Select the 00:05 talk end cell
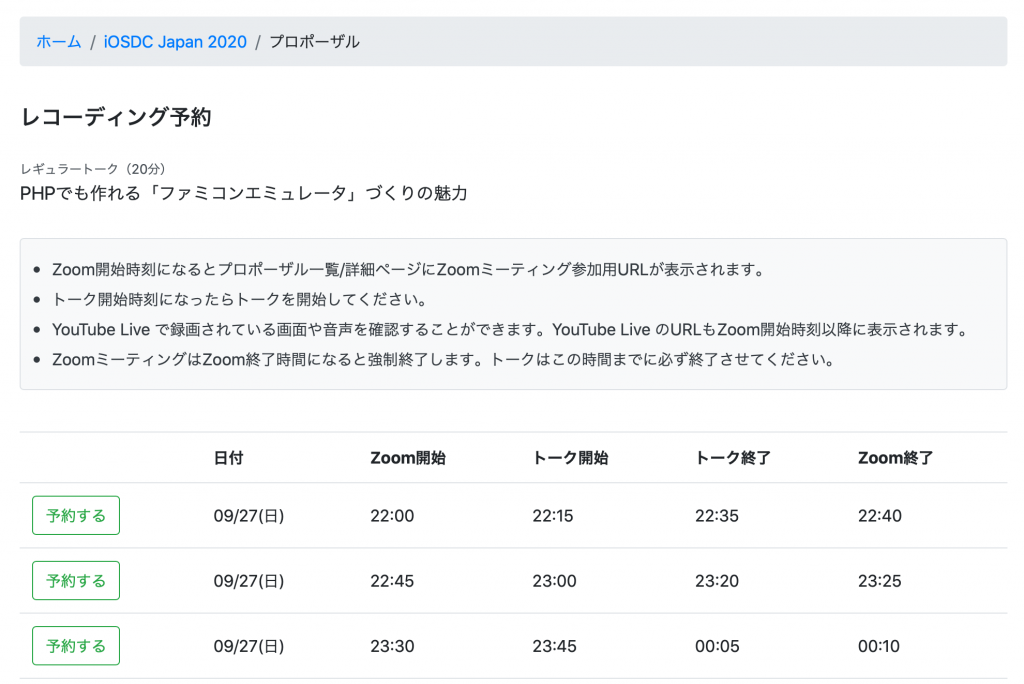 tap(717, 647)
